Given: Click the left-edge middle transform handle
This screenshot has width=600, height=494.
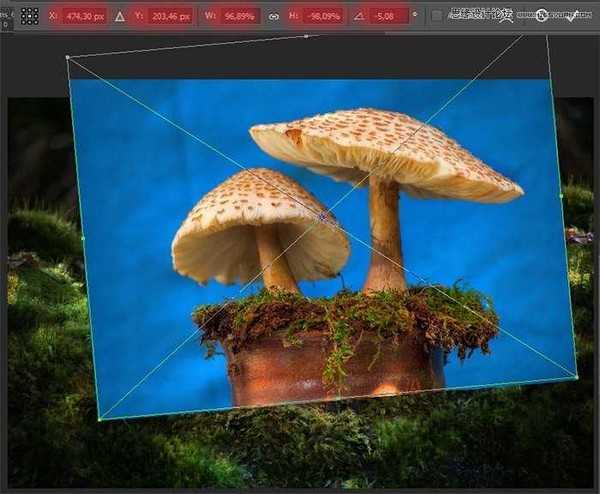Looking at the screenshot, I should point(83,238).
